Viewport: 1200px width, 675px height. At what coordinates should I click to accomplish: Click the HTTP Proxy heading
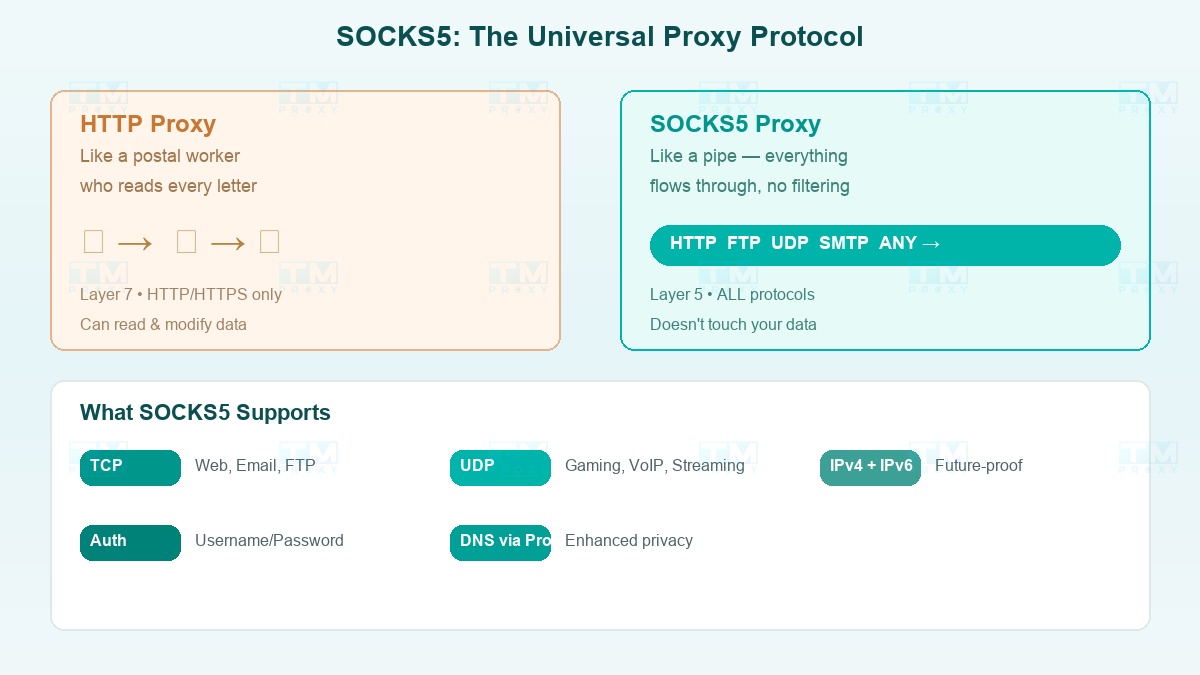pyautogui.click(x=148, y=124)
